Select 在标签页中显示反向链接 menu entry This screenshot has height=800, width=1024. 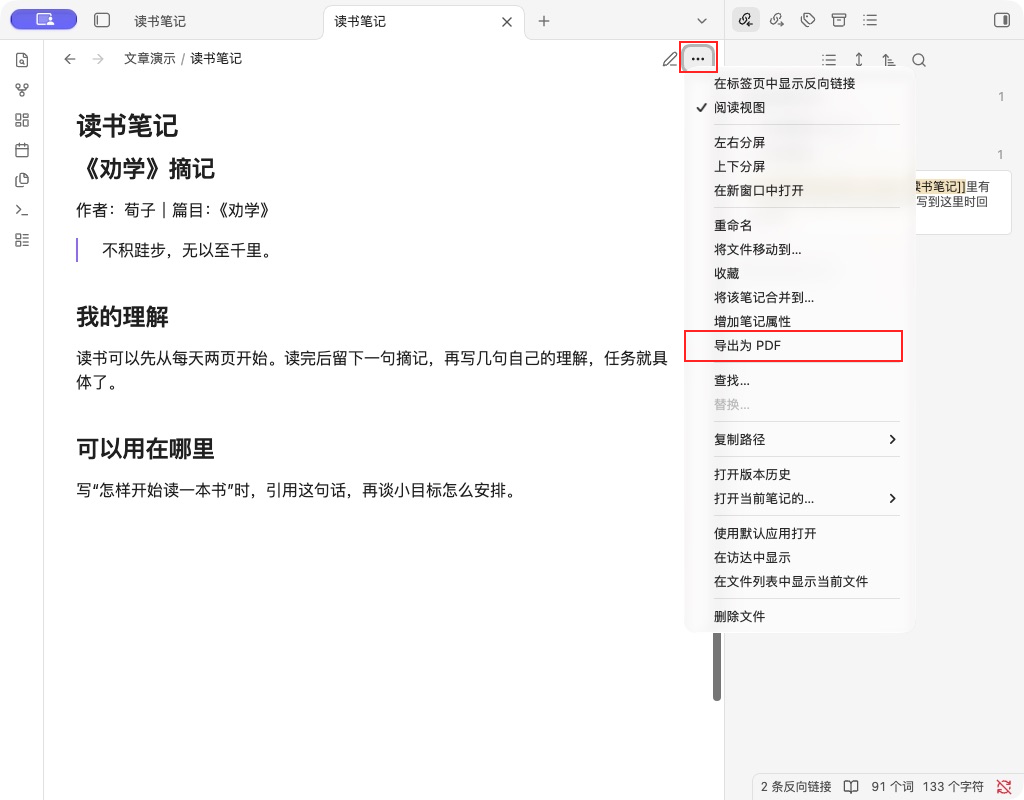tap(793, 84)
